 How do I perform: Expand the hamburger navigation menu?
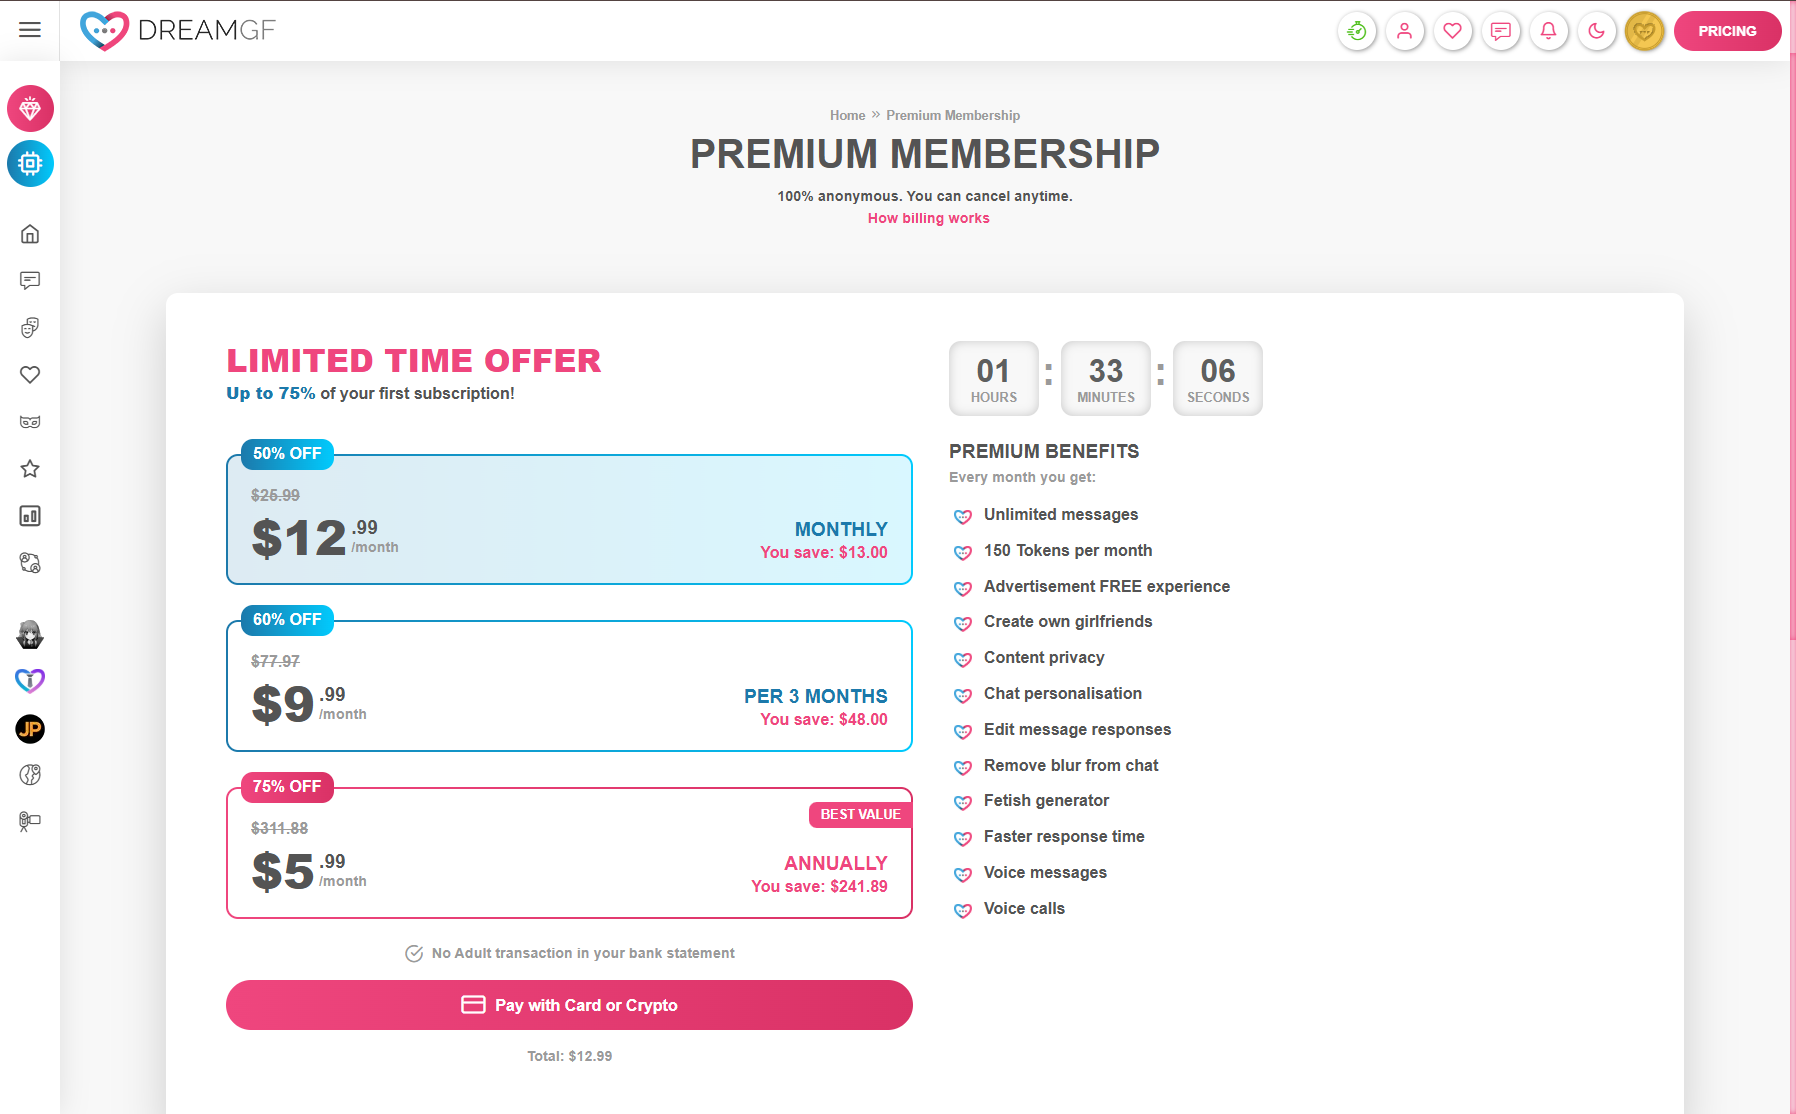tap(29, 30)
